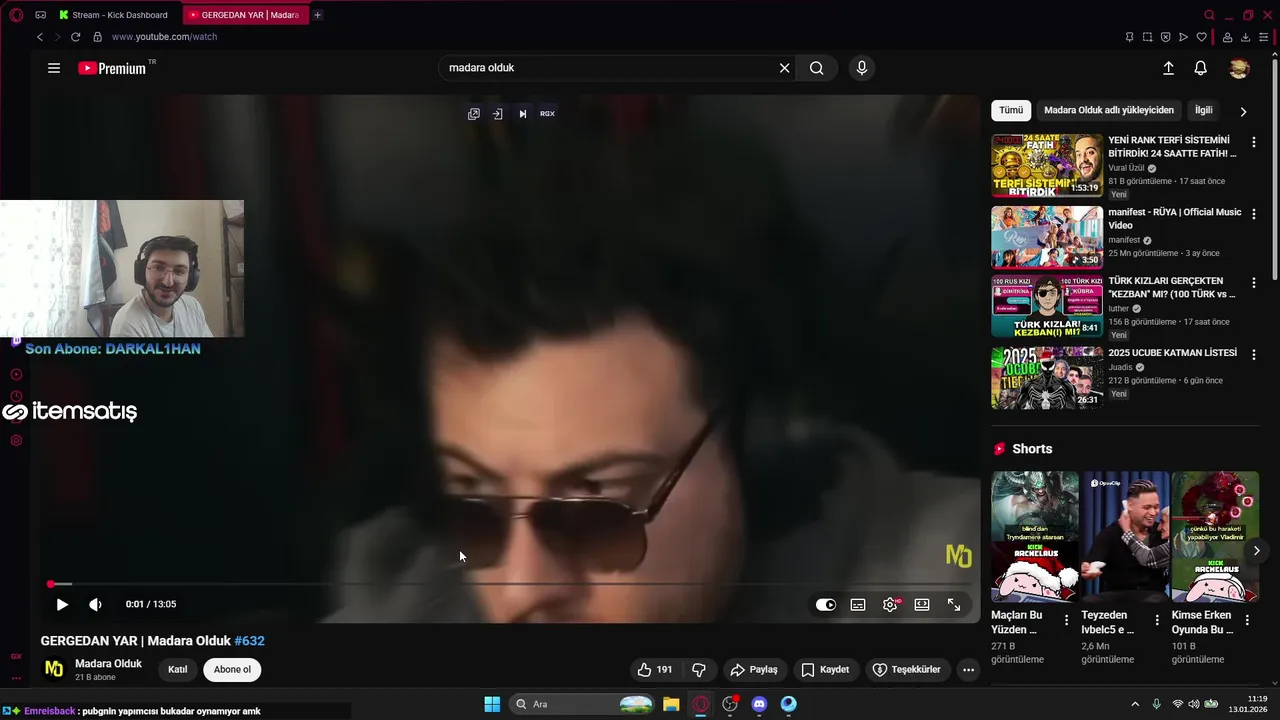Save video with the Kaydet button
Viewport: 1280px width, 720px height.
pyautogui.click(x=825, y=670)
